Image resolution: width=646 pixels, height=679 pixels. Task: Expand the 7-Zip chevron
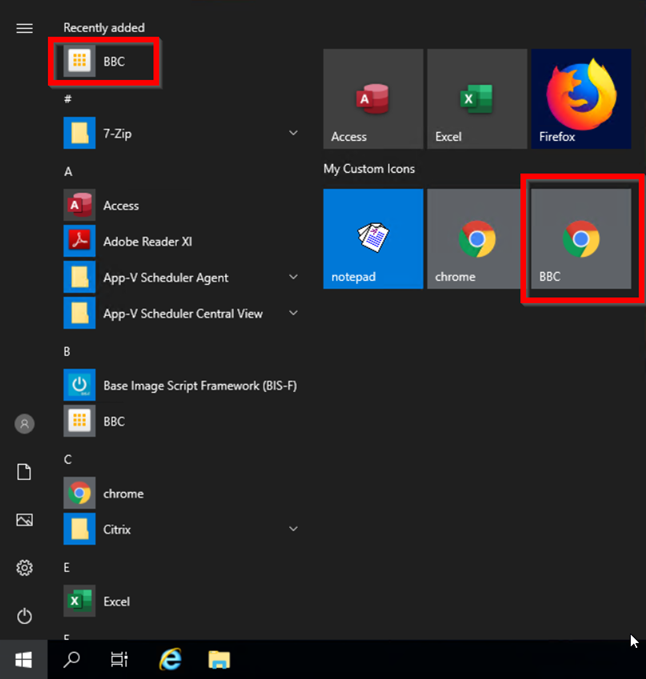[293, 133]
